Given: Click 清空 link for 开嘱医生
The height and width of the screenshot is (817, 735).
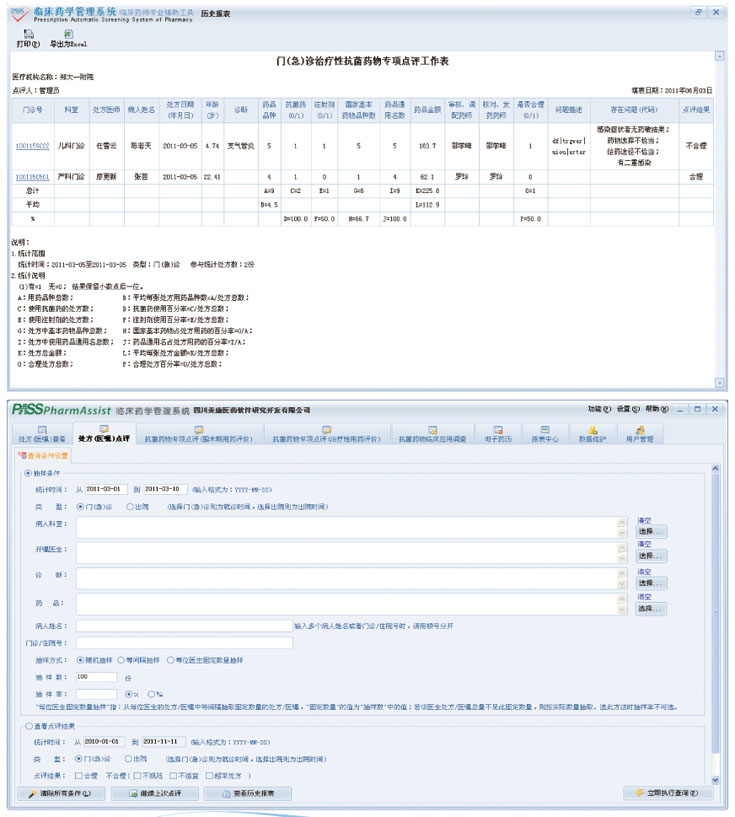Looking at the screenshot, I should (x=644, y=544).
